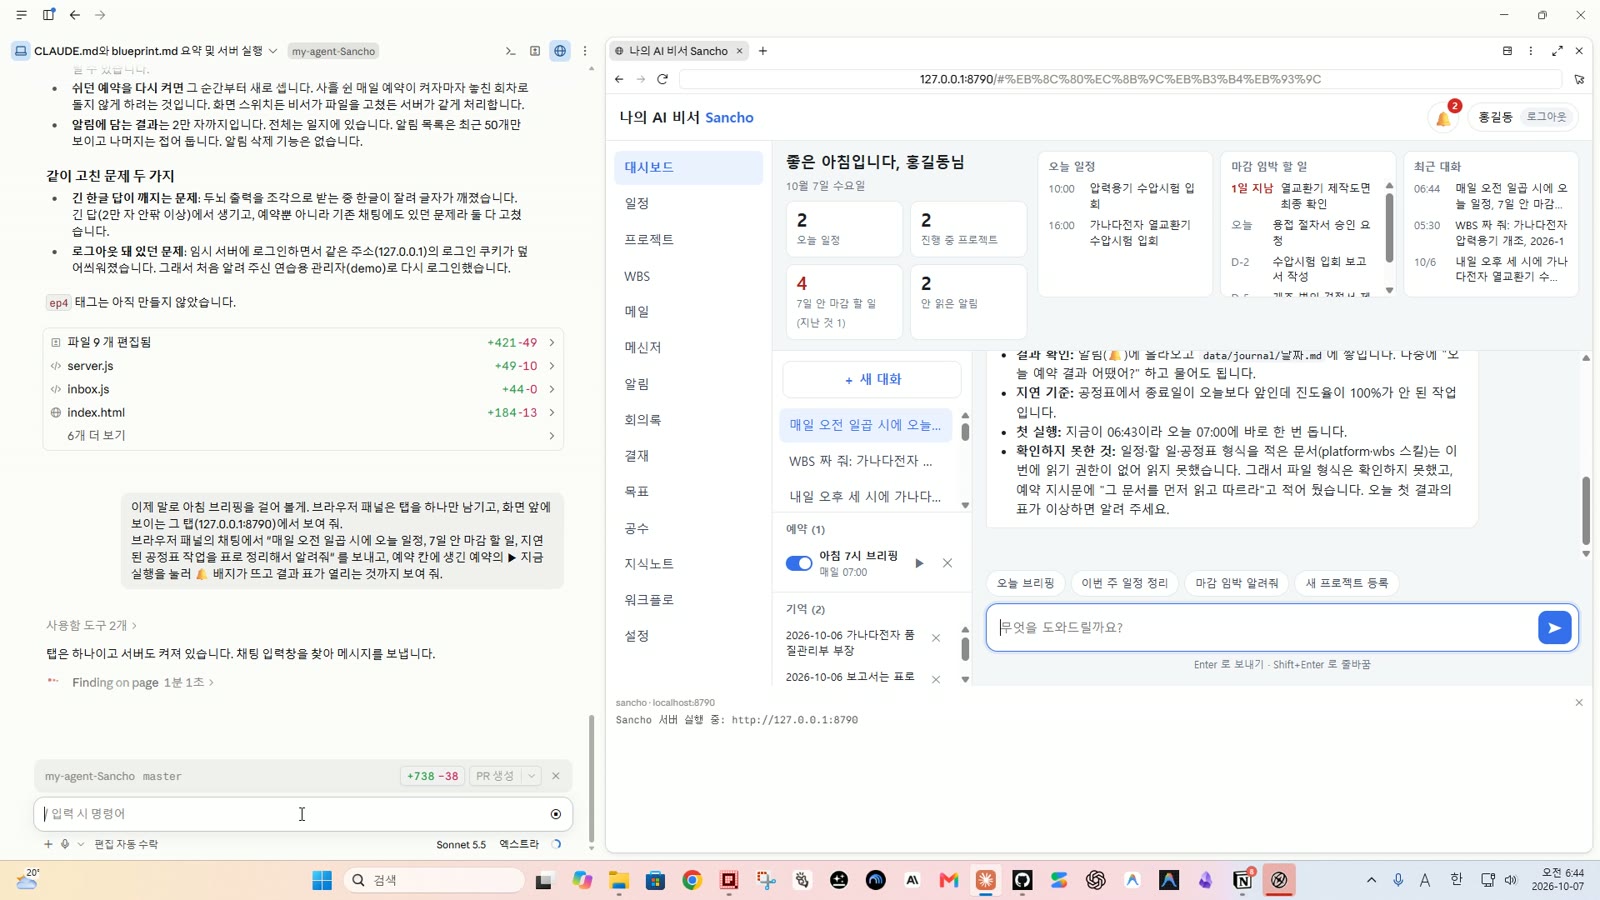Close the 나의 AI 비서 Sancho tab
The width and height of the screenshot is (1600, 900).
(740, 51)
